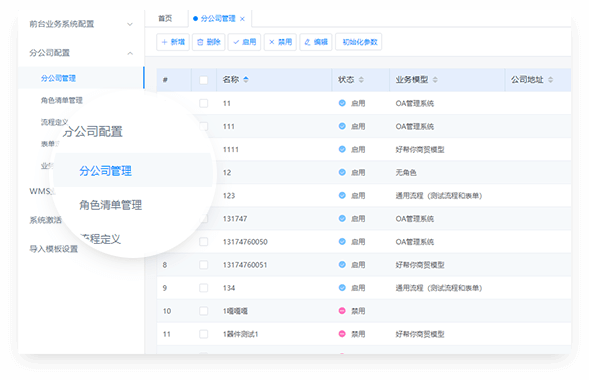Select the 分公司管理 tab label
The height and width of the screenshot is (380, 589).
(218, 18)
